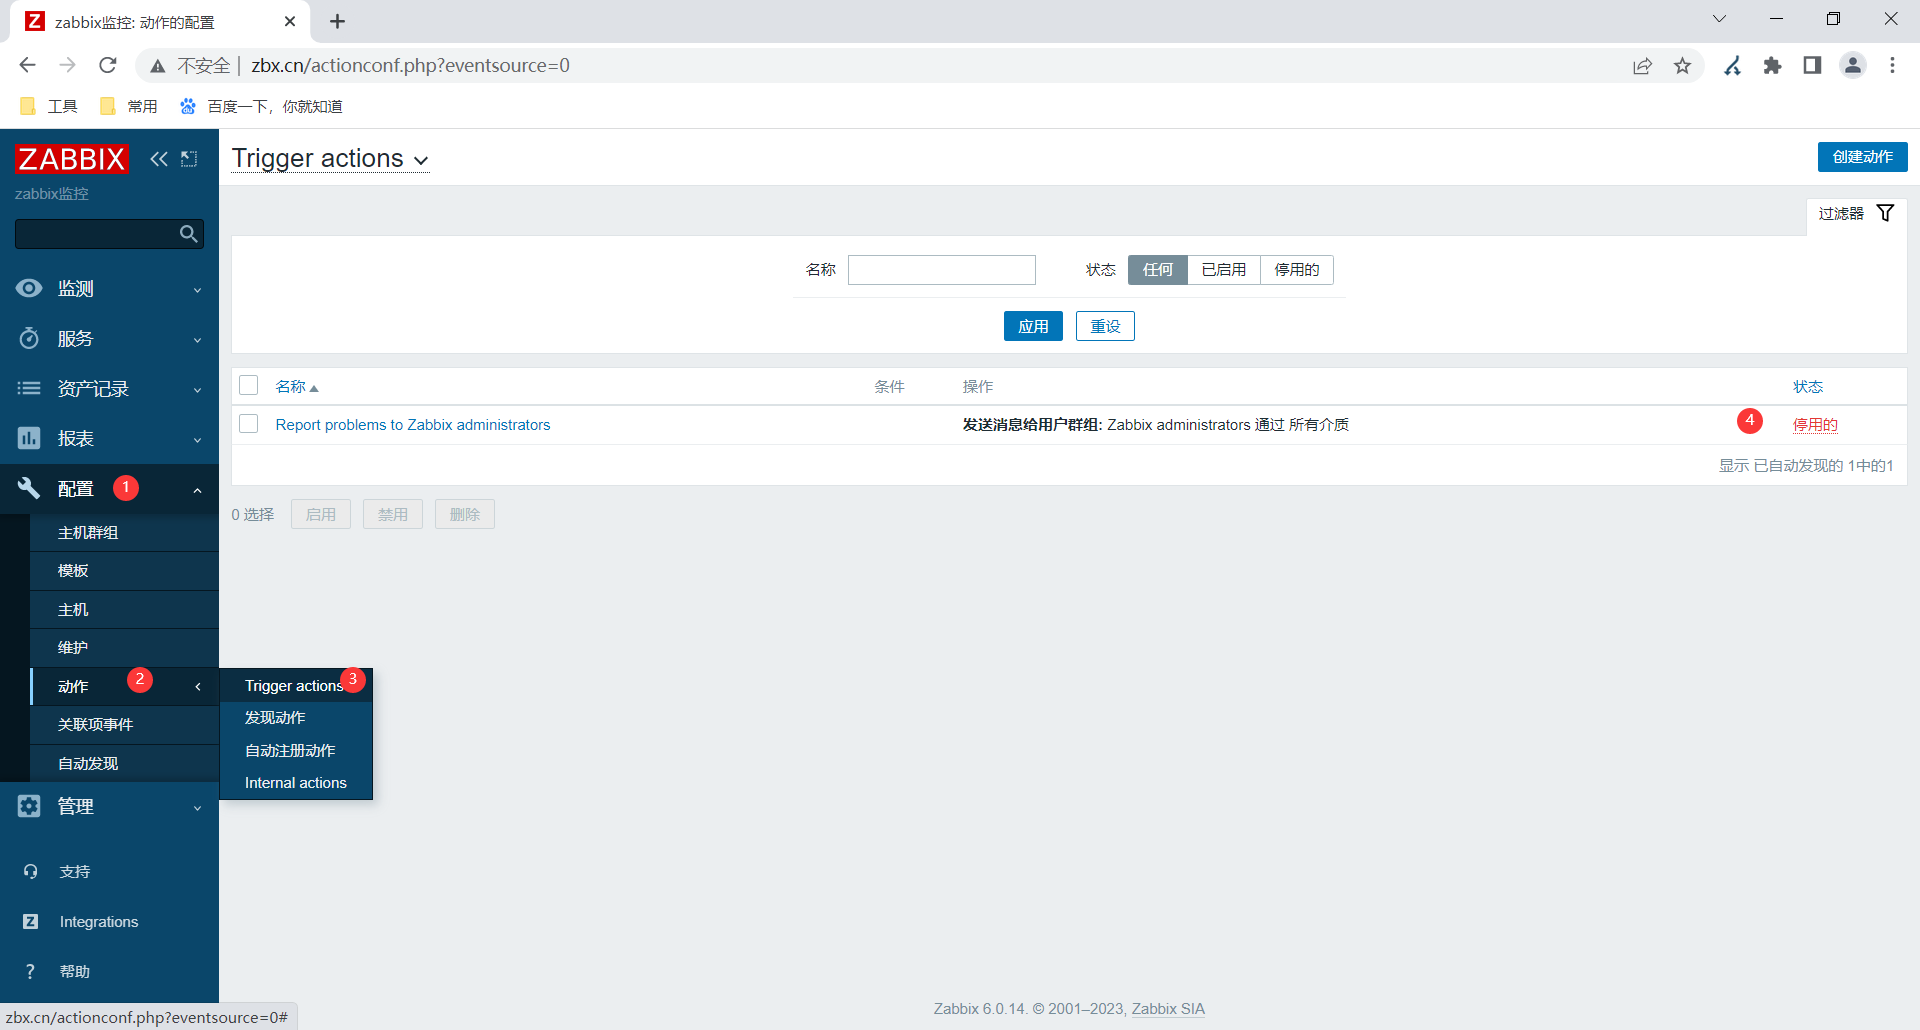Toggle the 过滤器 funnel filter icon
The height and width of the screenshot is (1030, 1920).
[1885, 213]
